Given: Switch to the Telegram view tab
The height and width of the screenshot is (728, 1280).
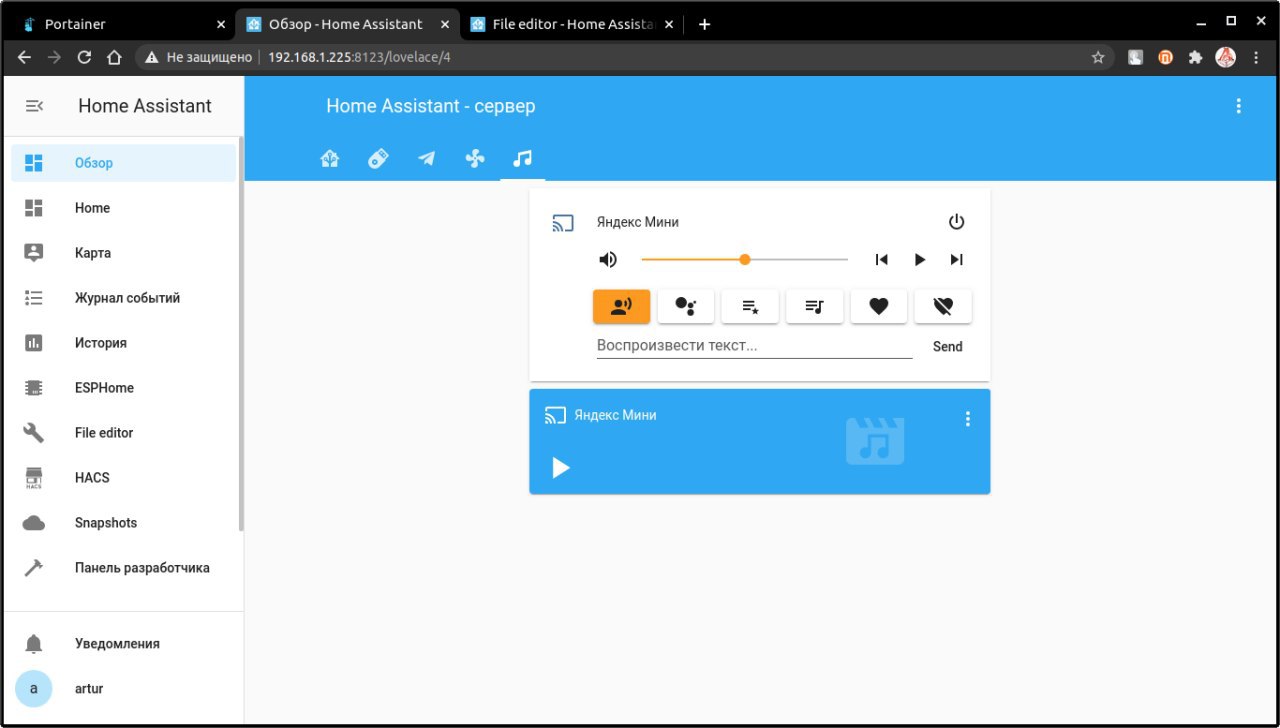Looking at the screenshot, I should coord(427,158).
